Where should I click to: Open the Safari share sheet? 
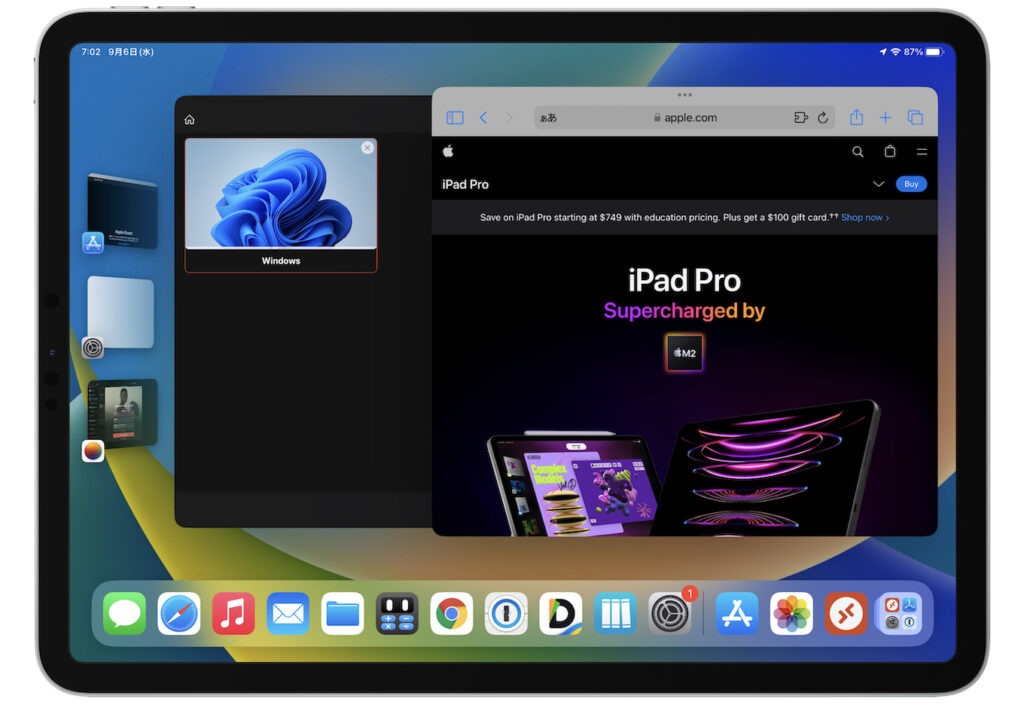point(856,118)
